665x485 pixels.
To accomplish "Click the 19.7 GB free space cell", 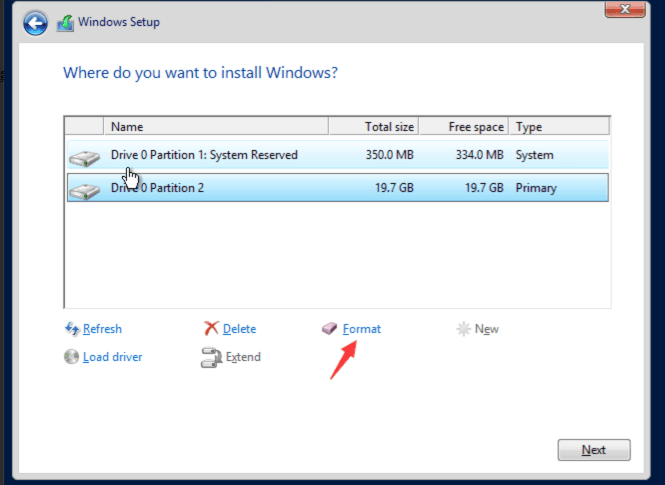I will point(484,188).
